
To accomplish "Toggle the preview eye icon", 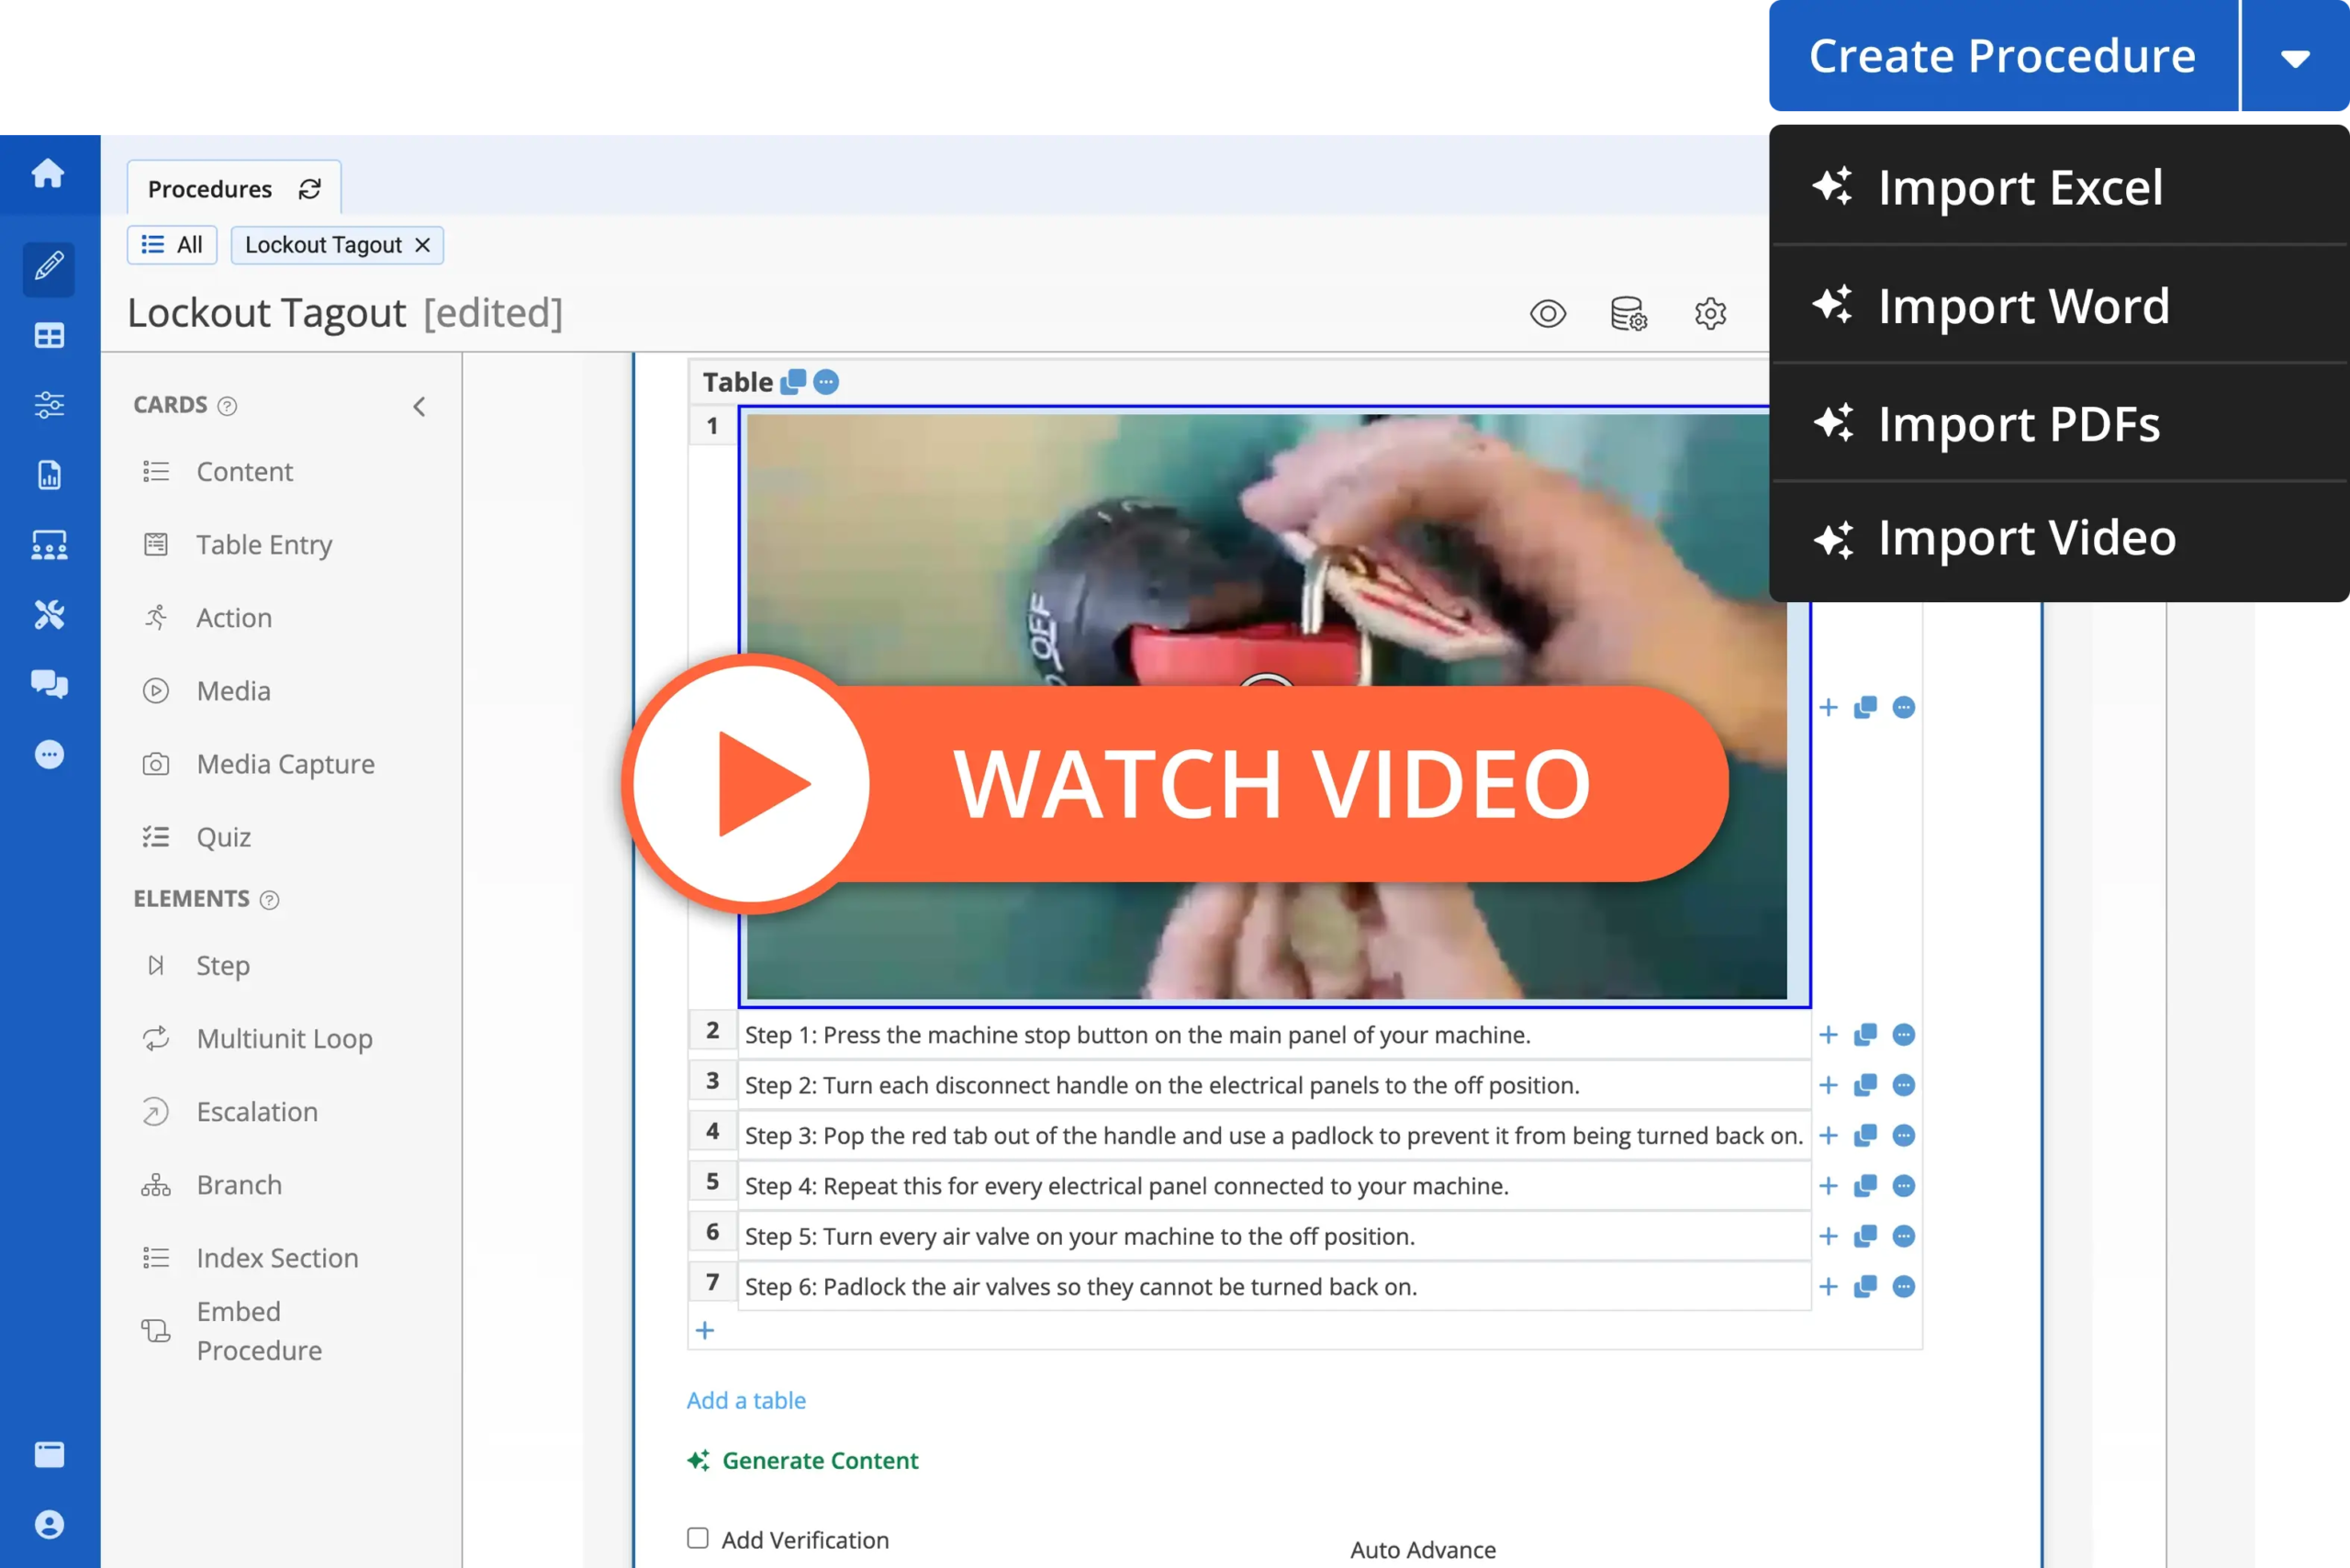I will (x=1548, y=314).
